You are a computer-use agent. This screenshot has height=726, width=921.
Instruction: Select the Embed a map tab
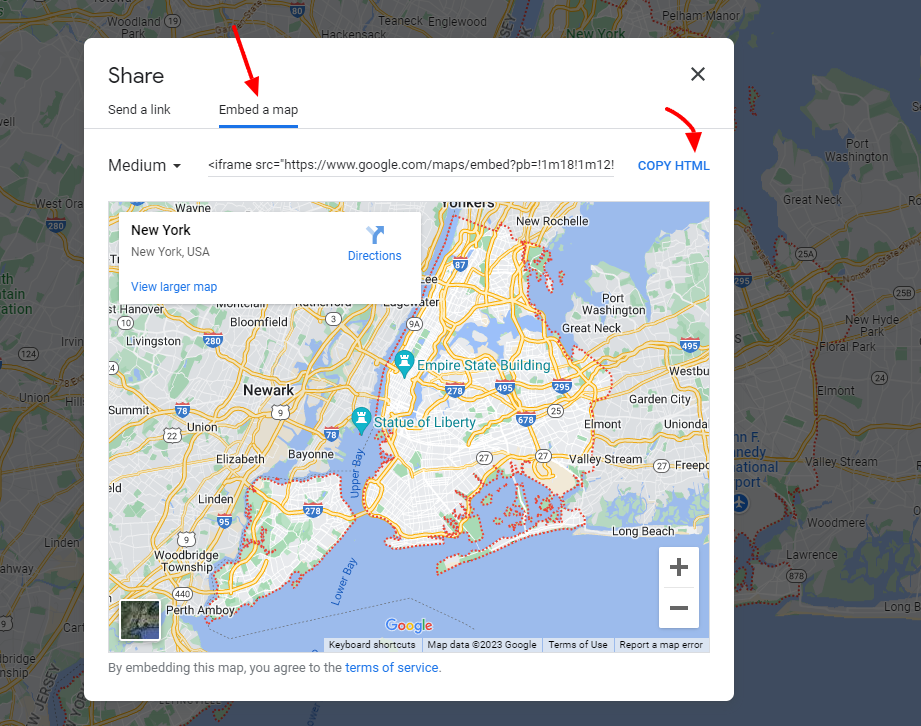(258, 110)
